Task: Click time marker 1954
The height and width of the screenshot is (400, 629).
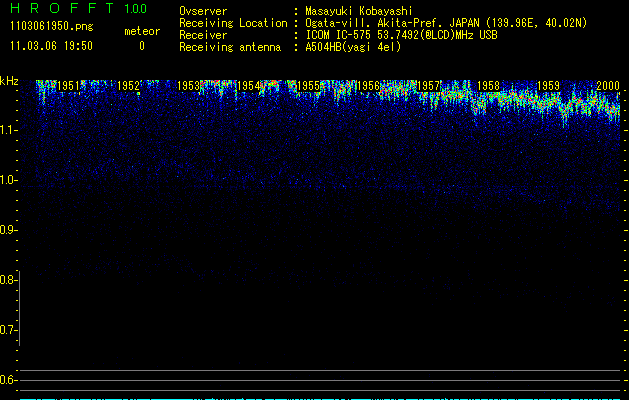Action: click(x=248, y=86)
